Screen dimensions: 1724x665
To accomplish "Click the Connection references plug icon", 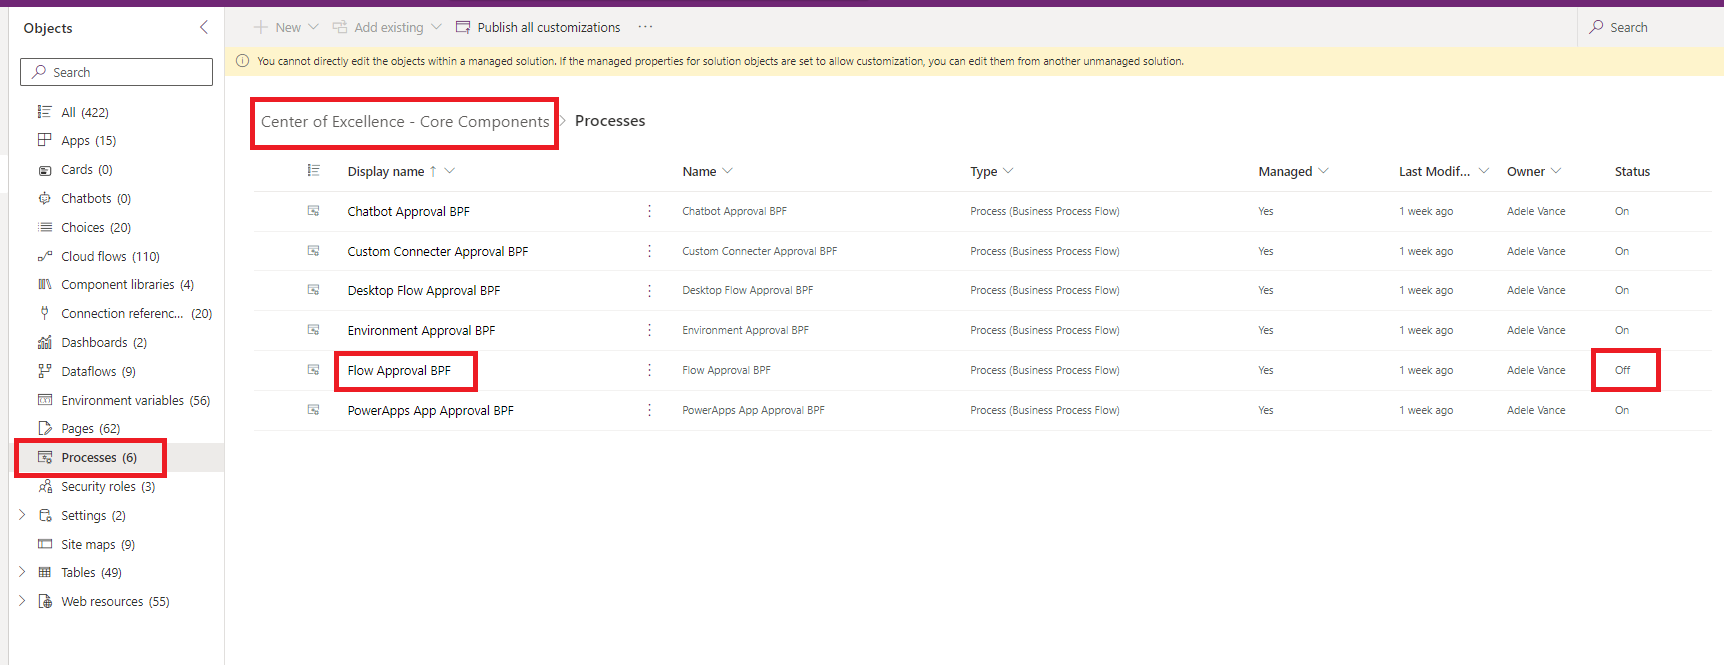I will pos(44,313).
